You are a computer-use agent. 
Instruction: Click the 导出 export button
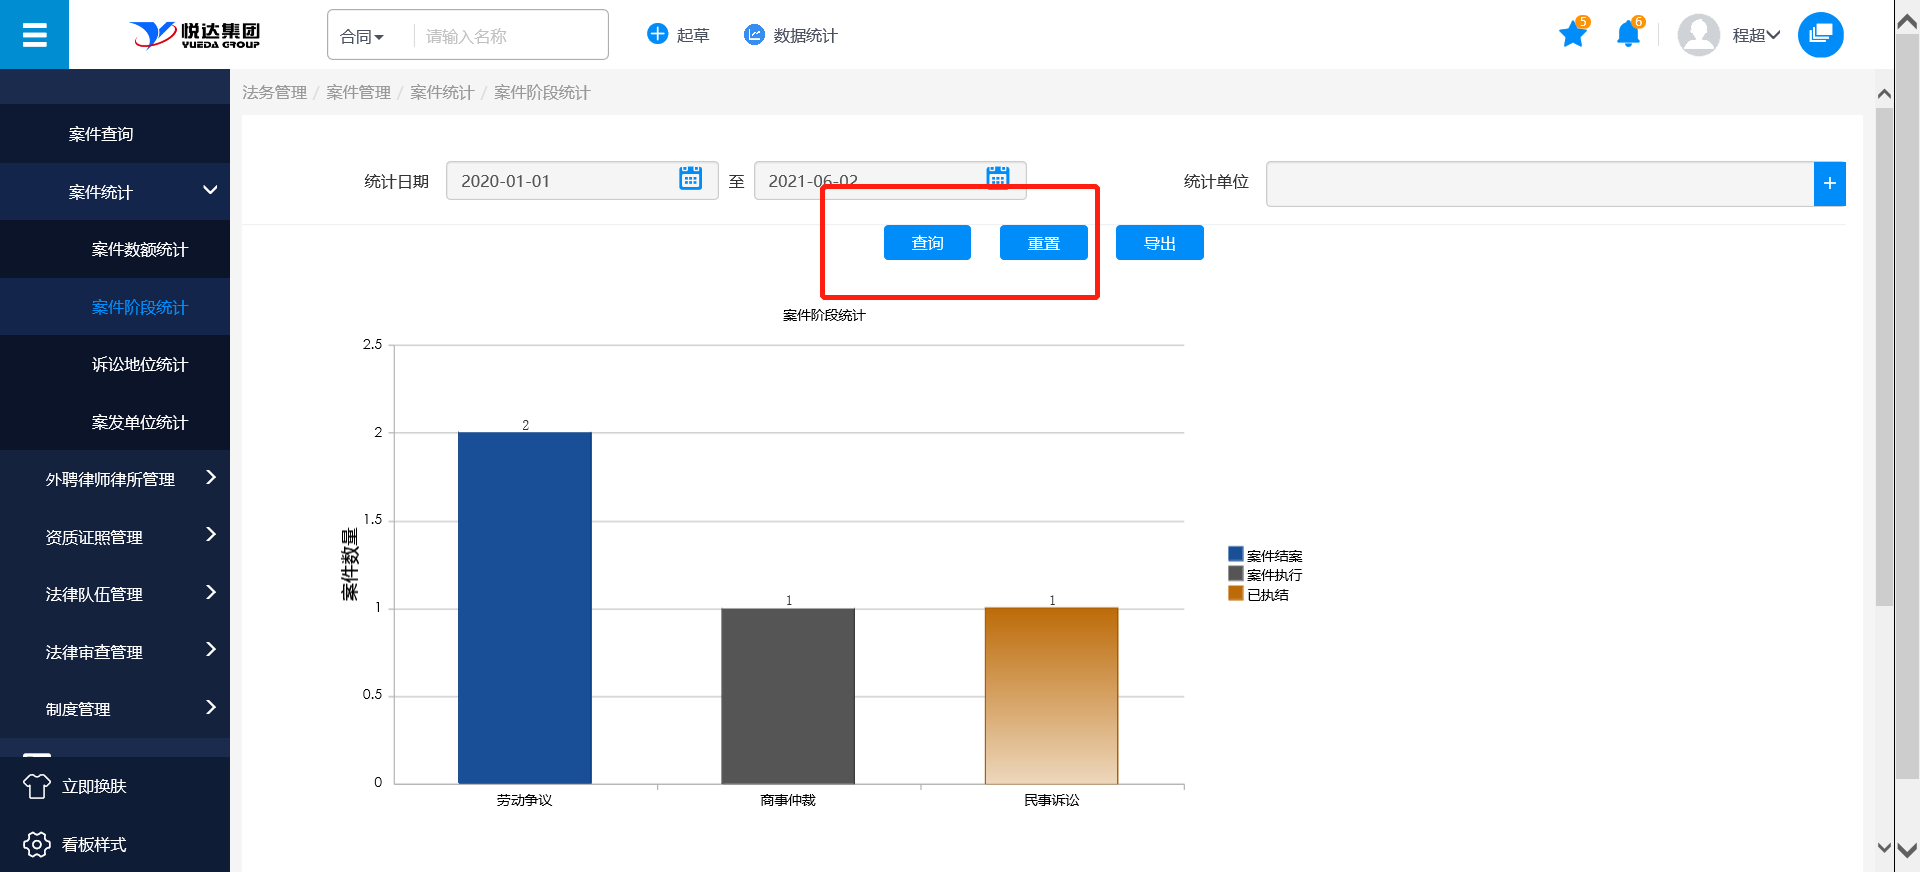click(1159, 243)
